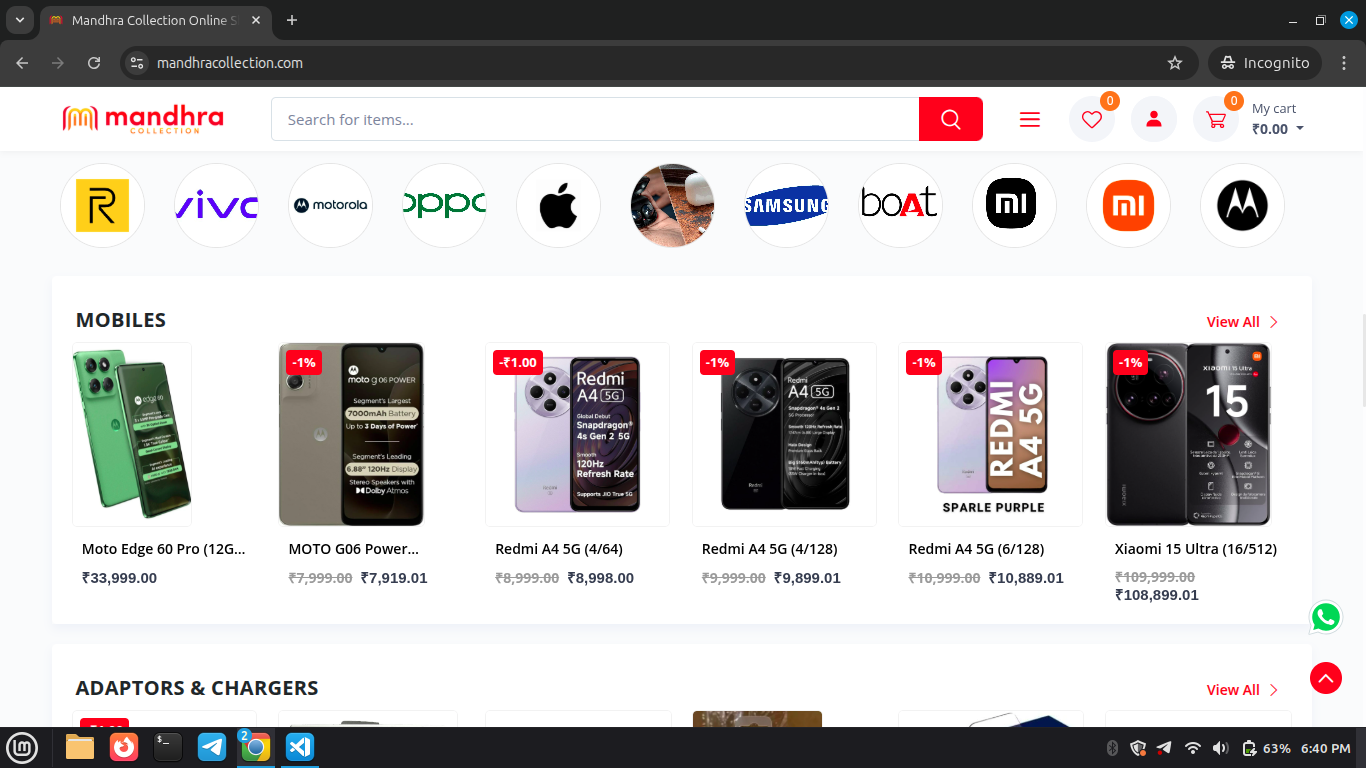Open the Samsung brand icon
The image size is (1366, 768).
click(x=786, y=205)
